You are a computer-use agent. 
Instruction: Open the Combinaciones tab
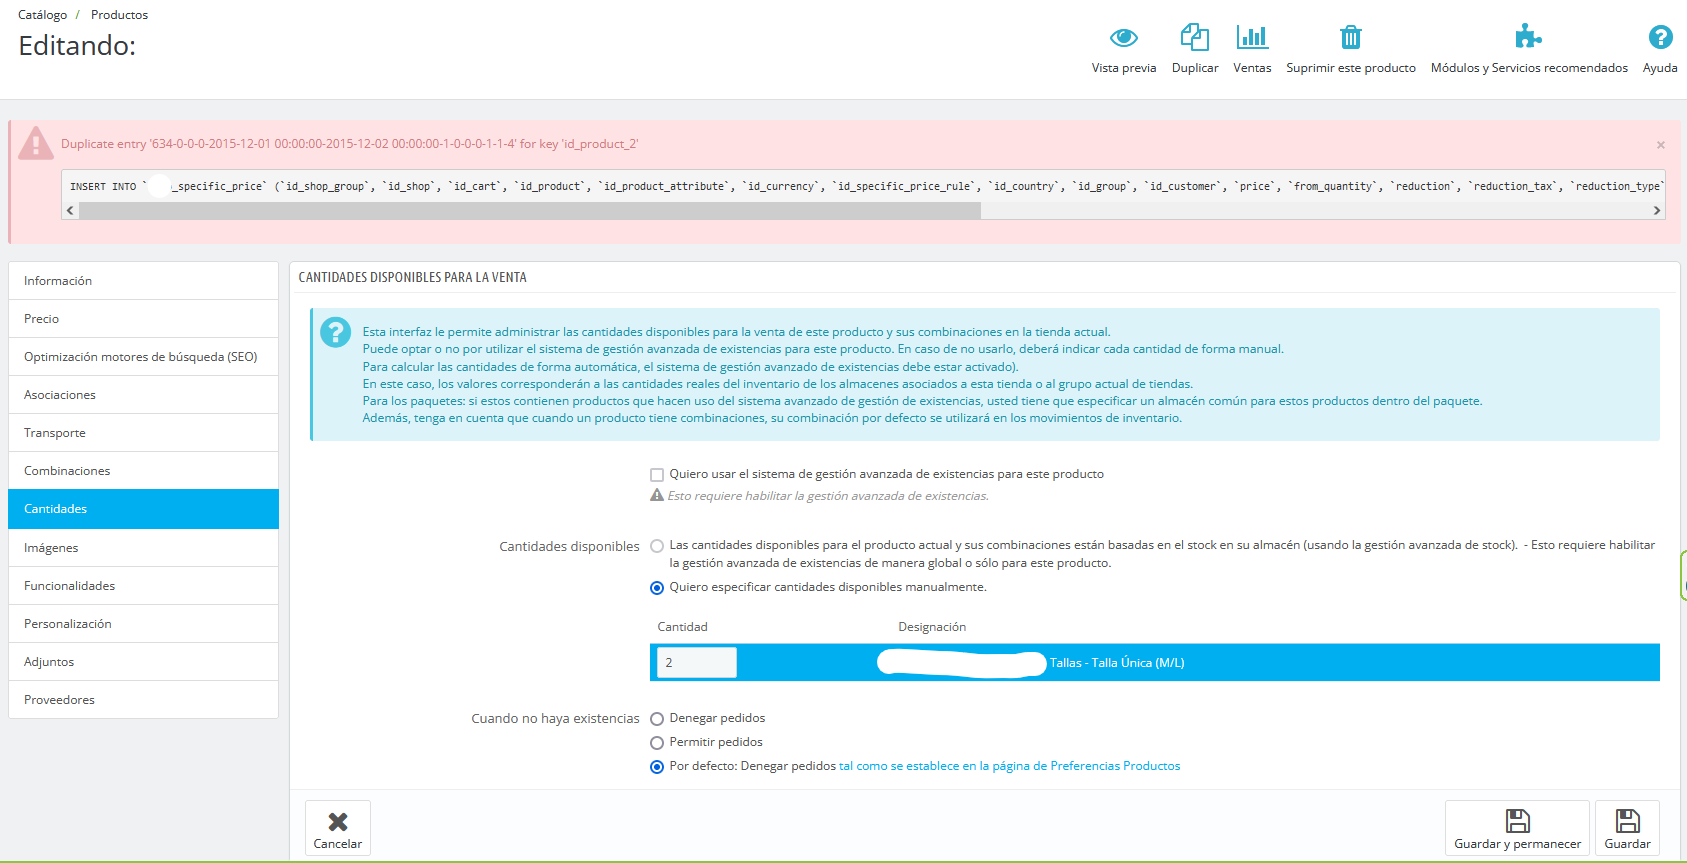(x=143, y=471)
